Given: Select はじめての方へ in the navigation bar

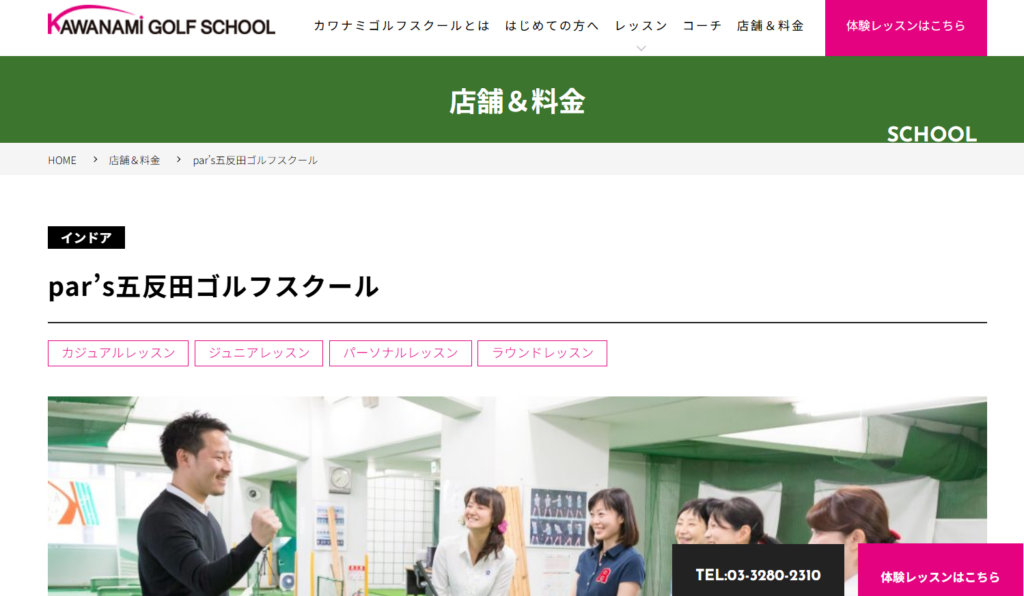Looking at the screenshot, I should [x=552, y=26].
